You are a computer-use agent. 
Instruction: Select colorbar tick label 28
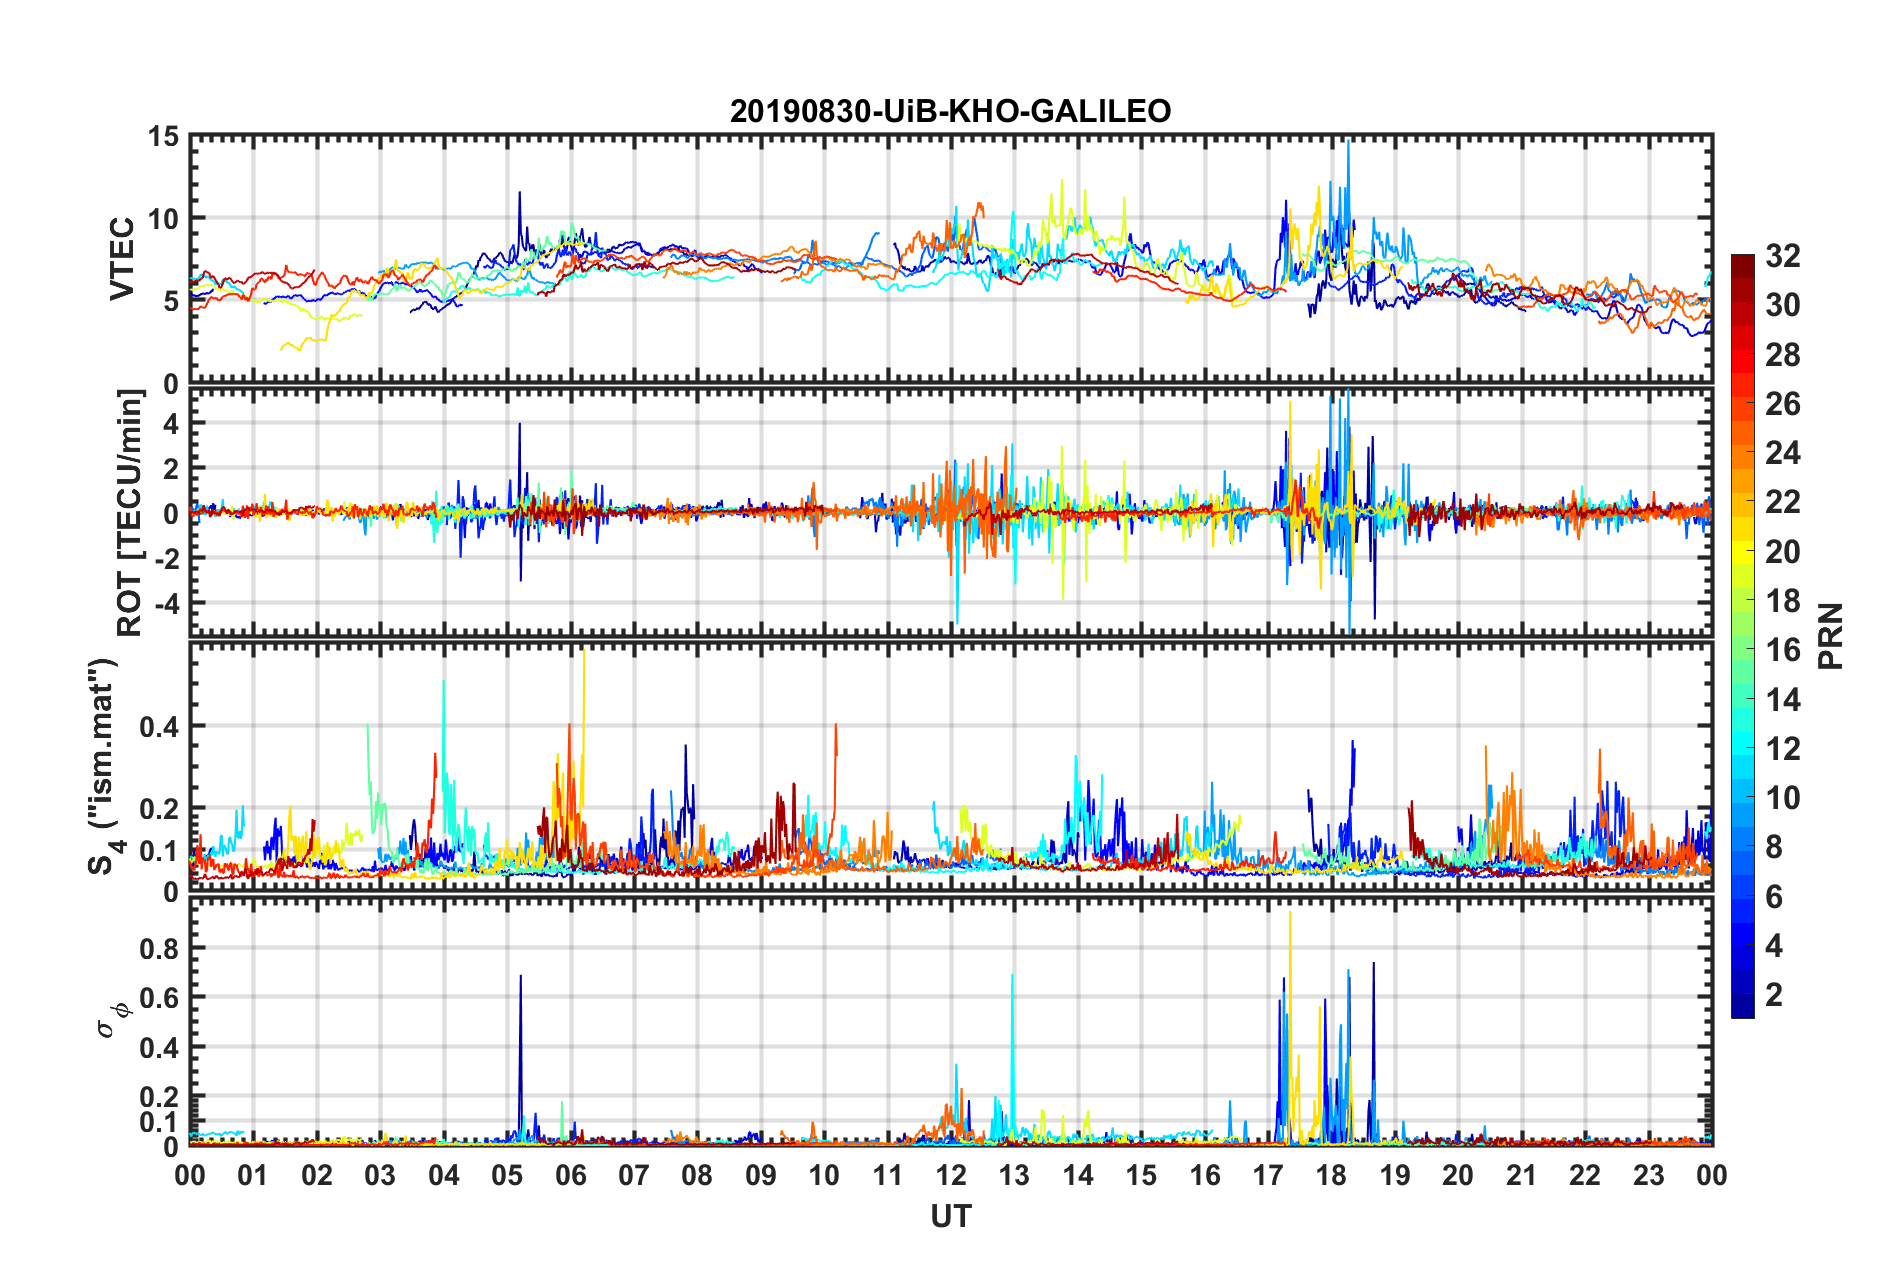(x=1783, y=355)
